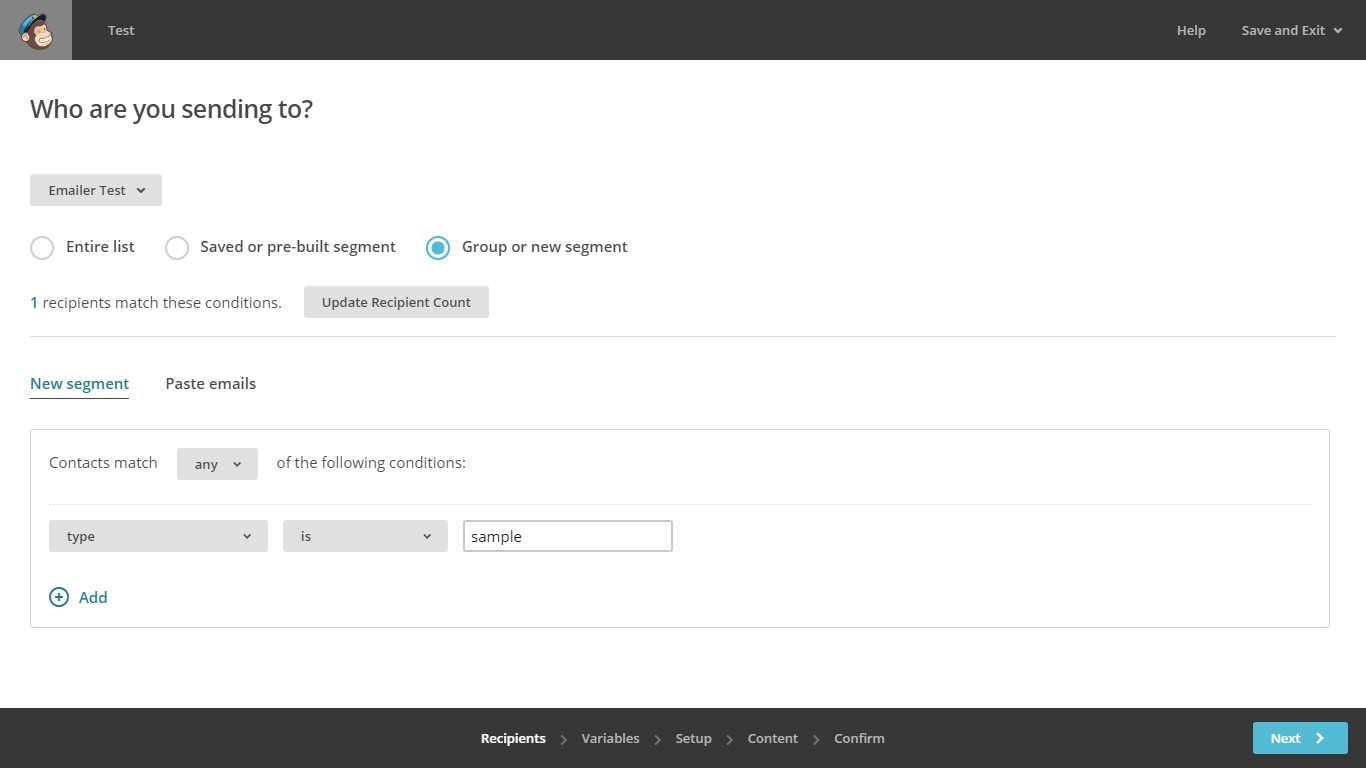The width and height of the screenshot is (1366, 768).
Task: Navigate to the Content step
Action: (772, 738)
